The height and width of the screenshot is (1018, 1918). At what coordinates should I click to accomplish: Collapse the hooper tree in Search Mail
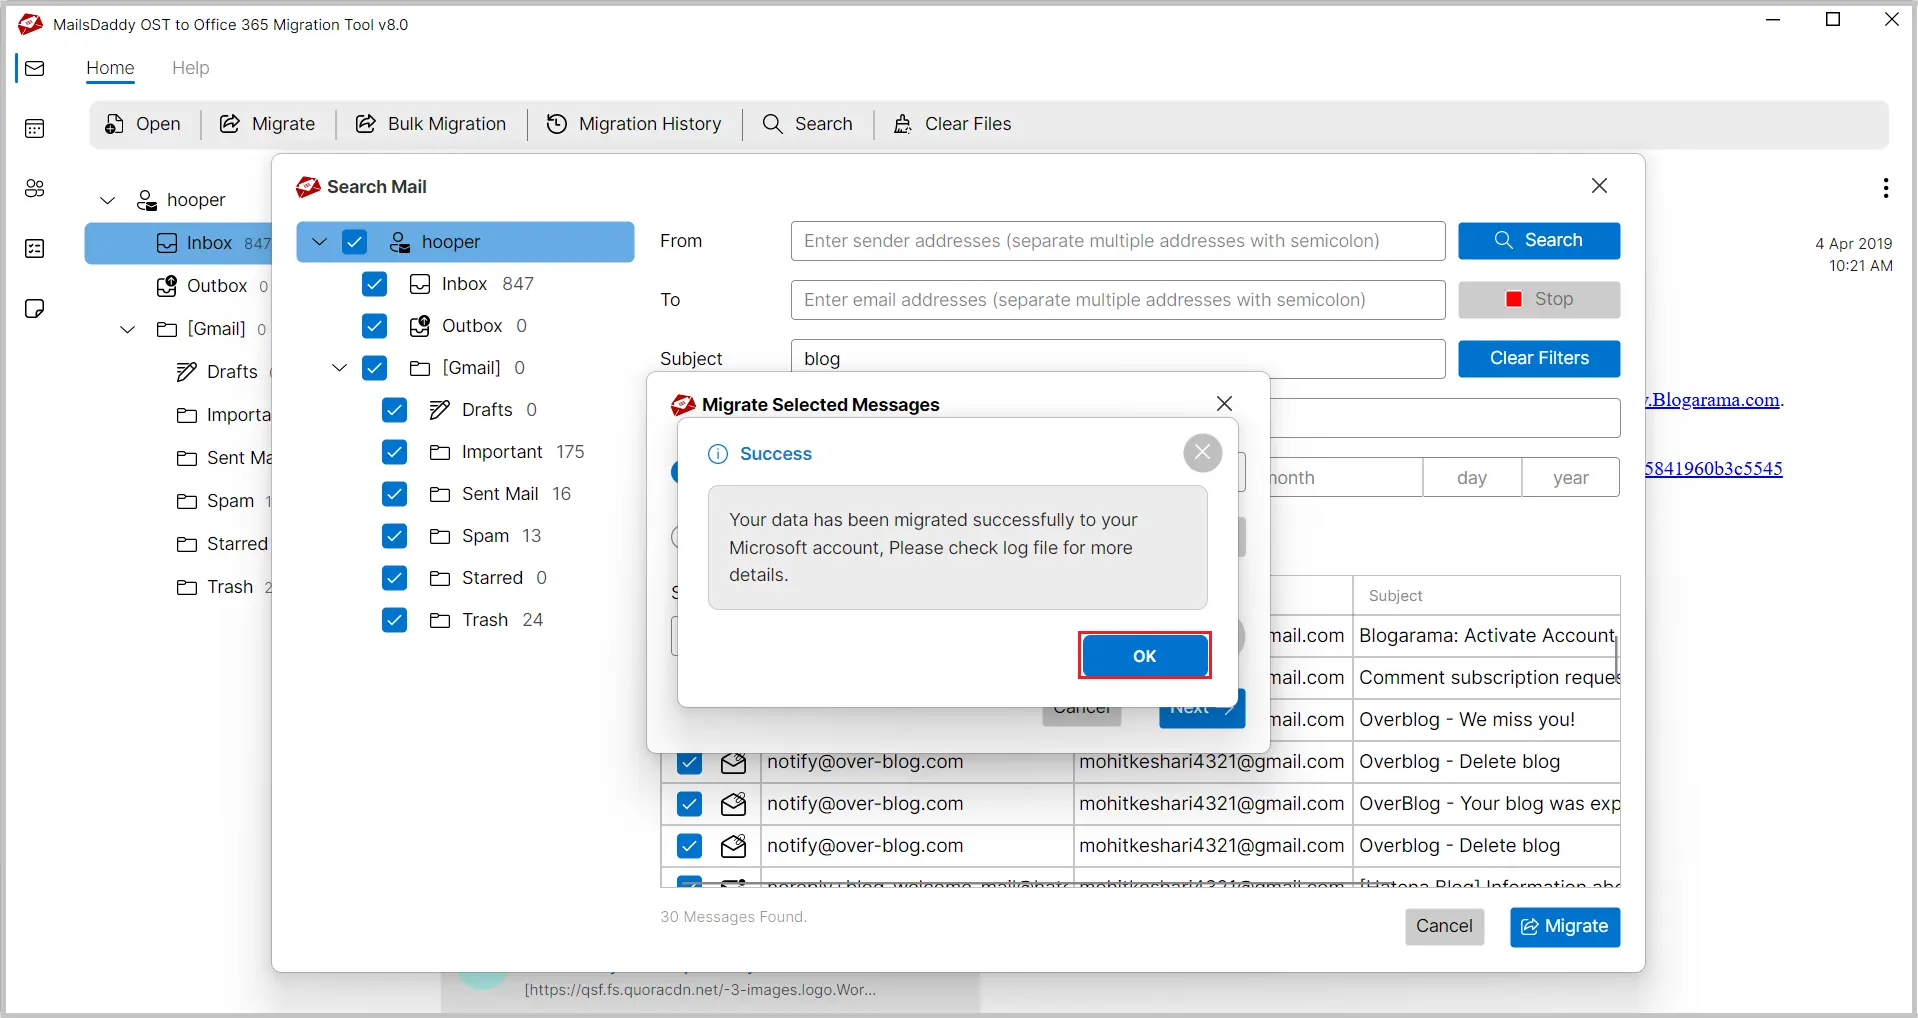click(320, 242)
